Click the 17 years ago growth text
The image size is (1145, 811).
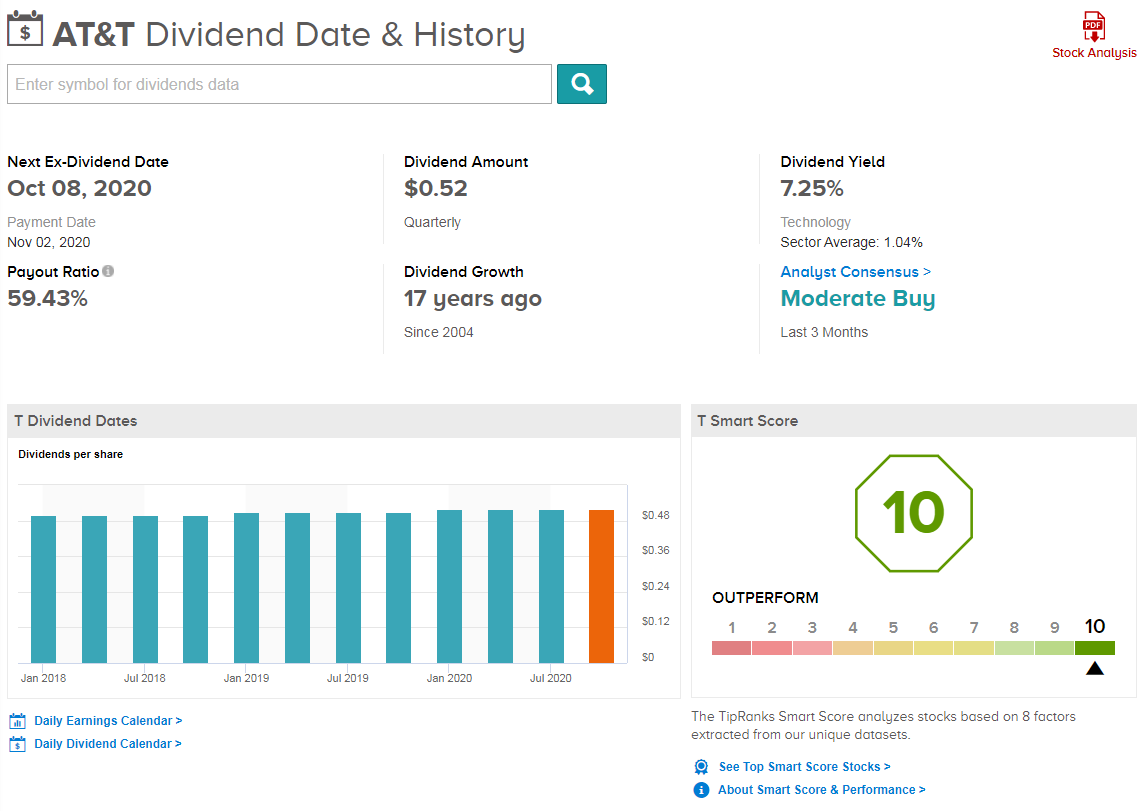tap(472, 299)
